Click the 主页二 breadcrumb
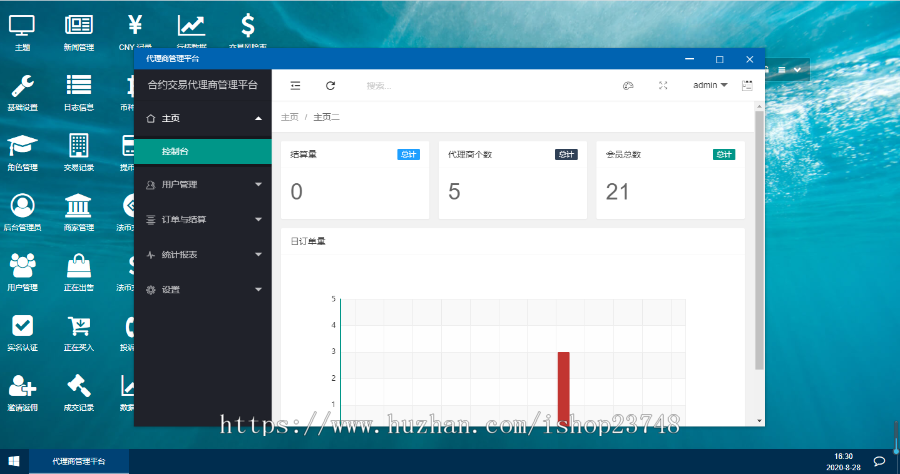This screenshot has height=474, width=900. pyautogui.click(x=326, y=117)
